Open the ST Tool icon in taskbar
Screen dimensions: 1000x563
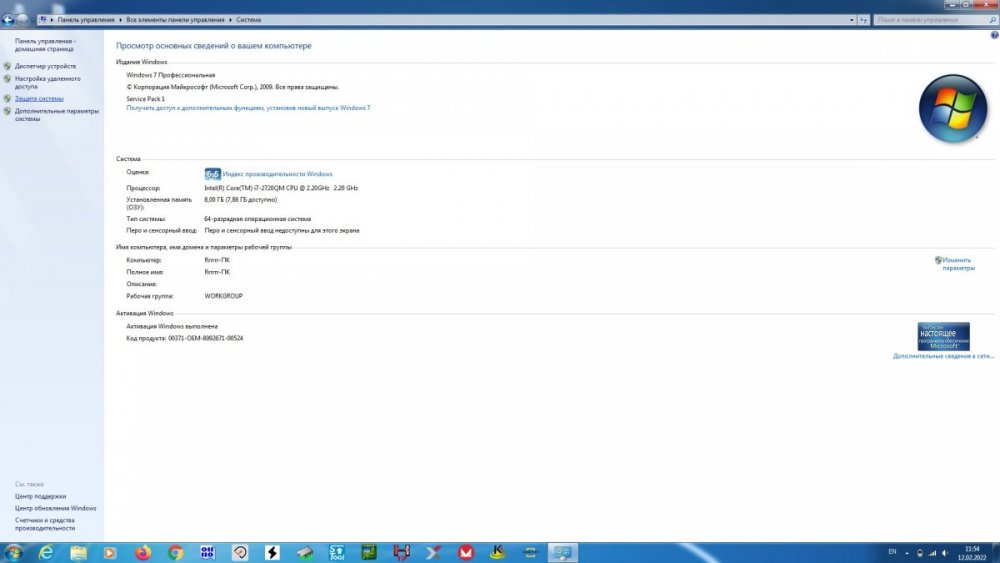(x=337, y=552)
